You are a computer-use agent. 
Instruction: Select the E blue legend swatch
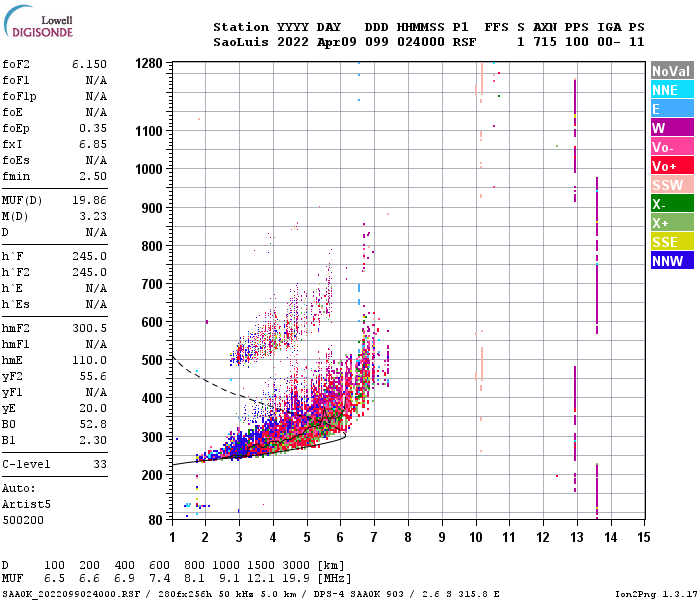tap(672, 109)
